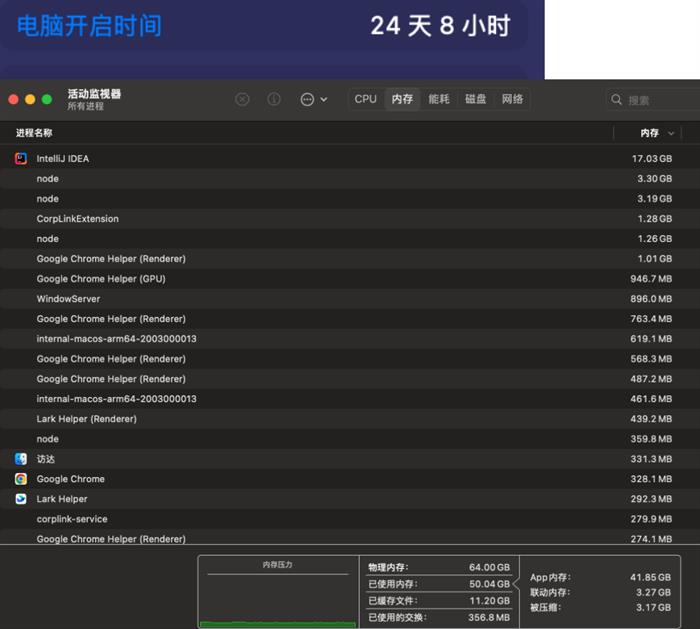The image size is (700, 629).
Task: Click the 活动监视器 window title
Action: pyautogui.click(x=94, y=94)
